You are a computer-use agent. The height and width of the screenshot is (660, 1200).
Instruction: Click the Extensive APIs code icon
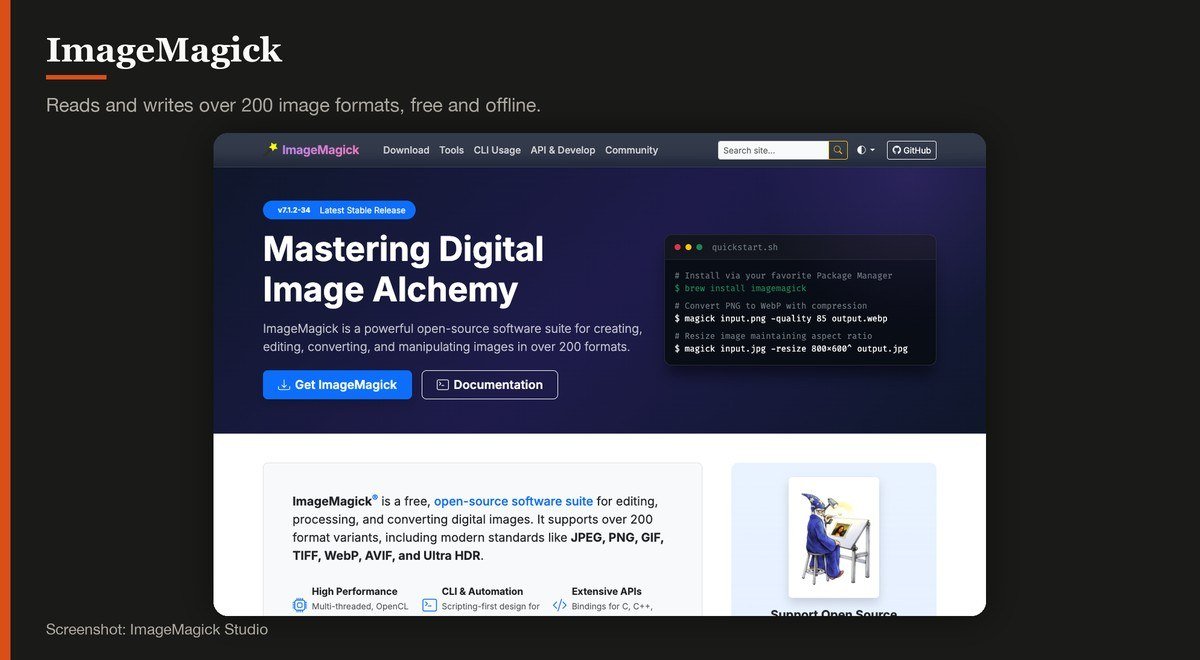pyautogui.click(x=560, y=605)
